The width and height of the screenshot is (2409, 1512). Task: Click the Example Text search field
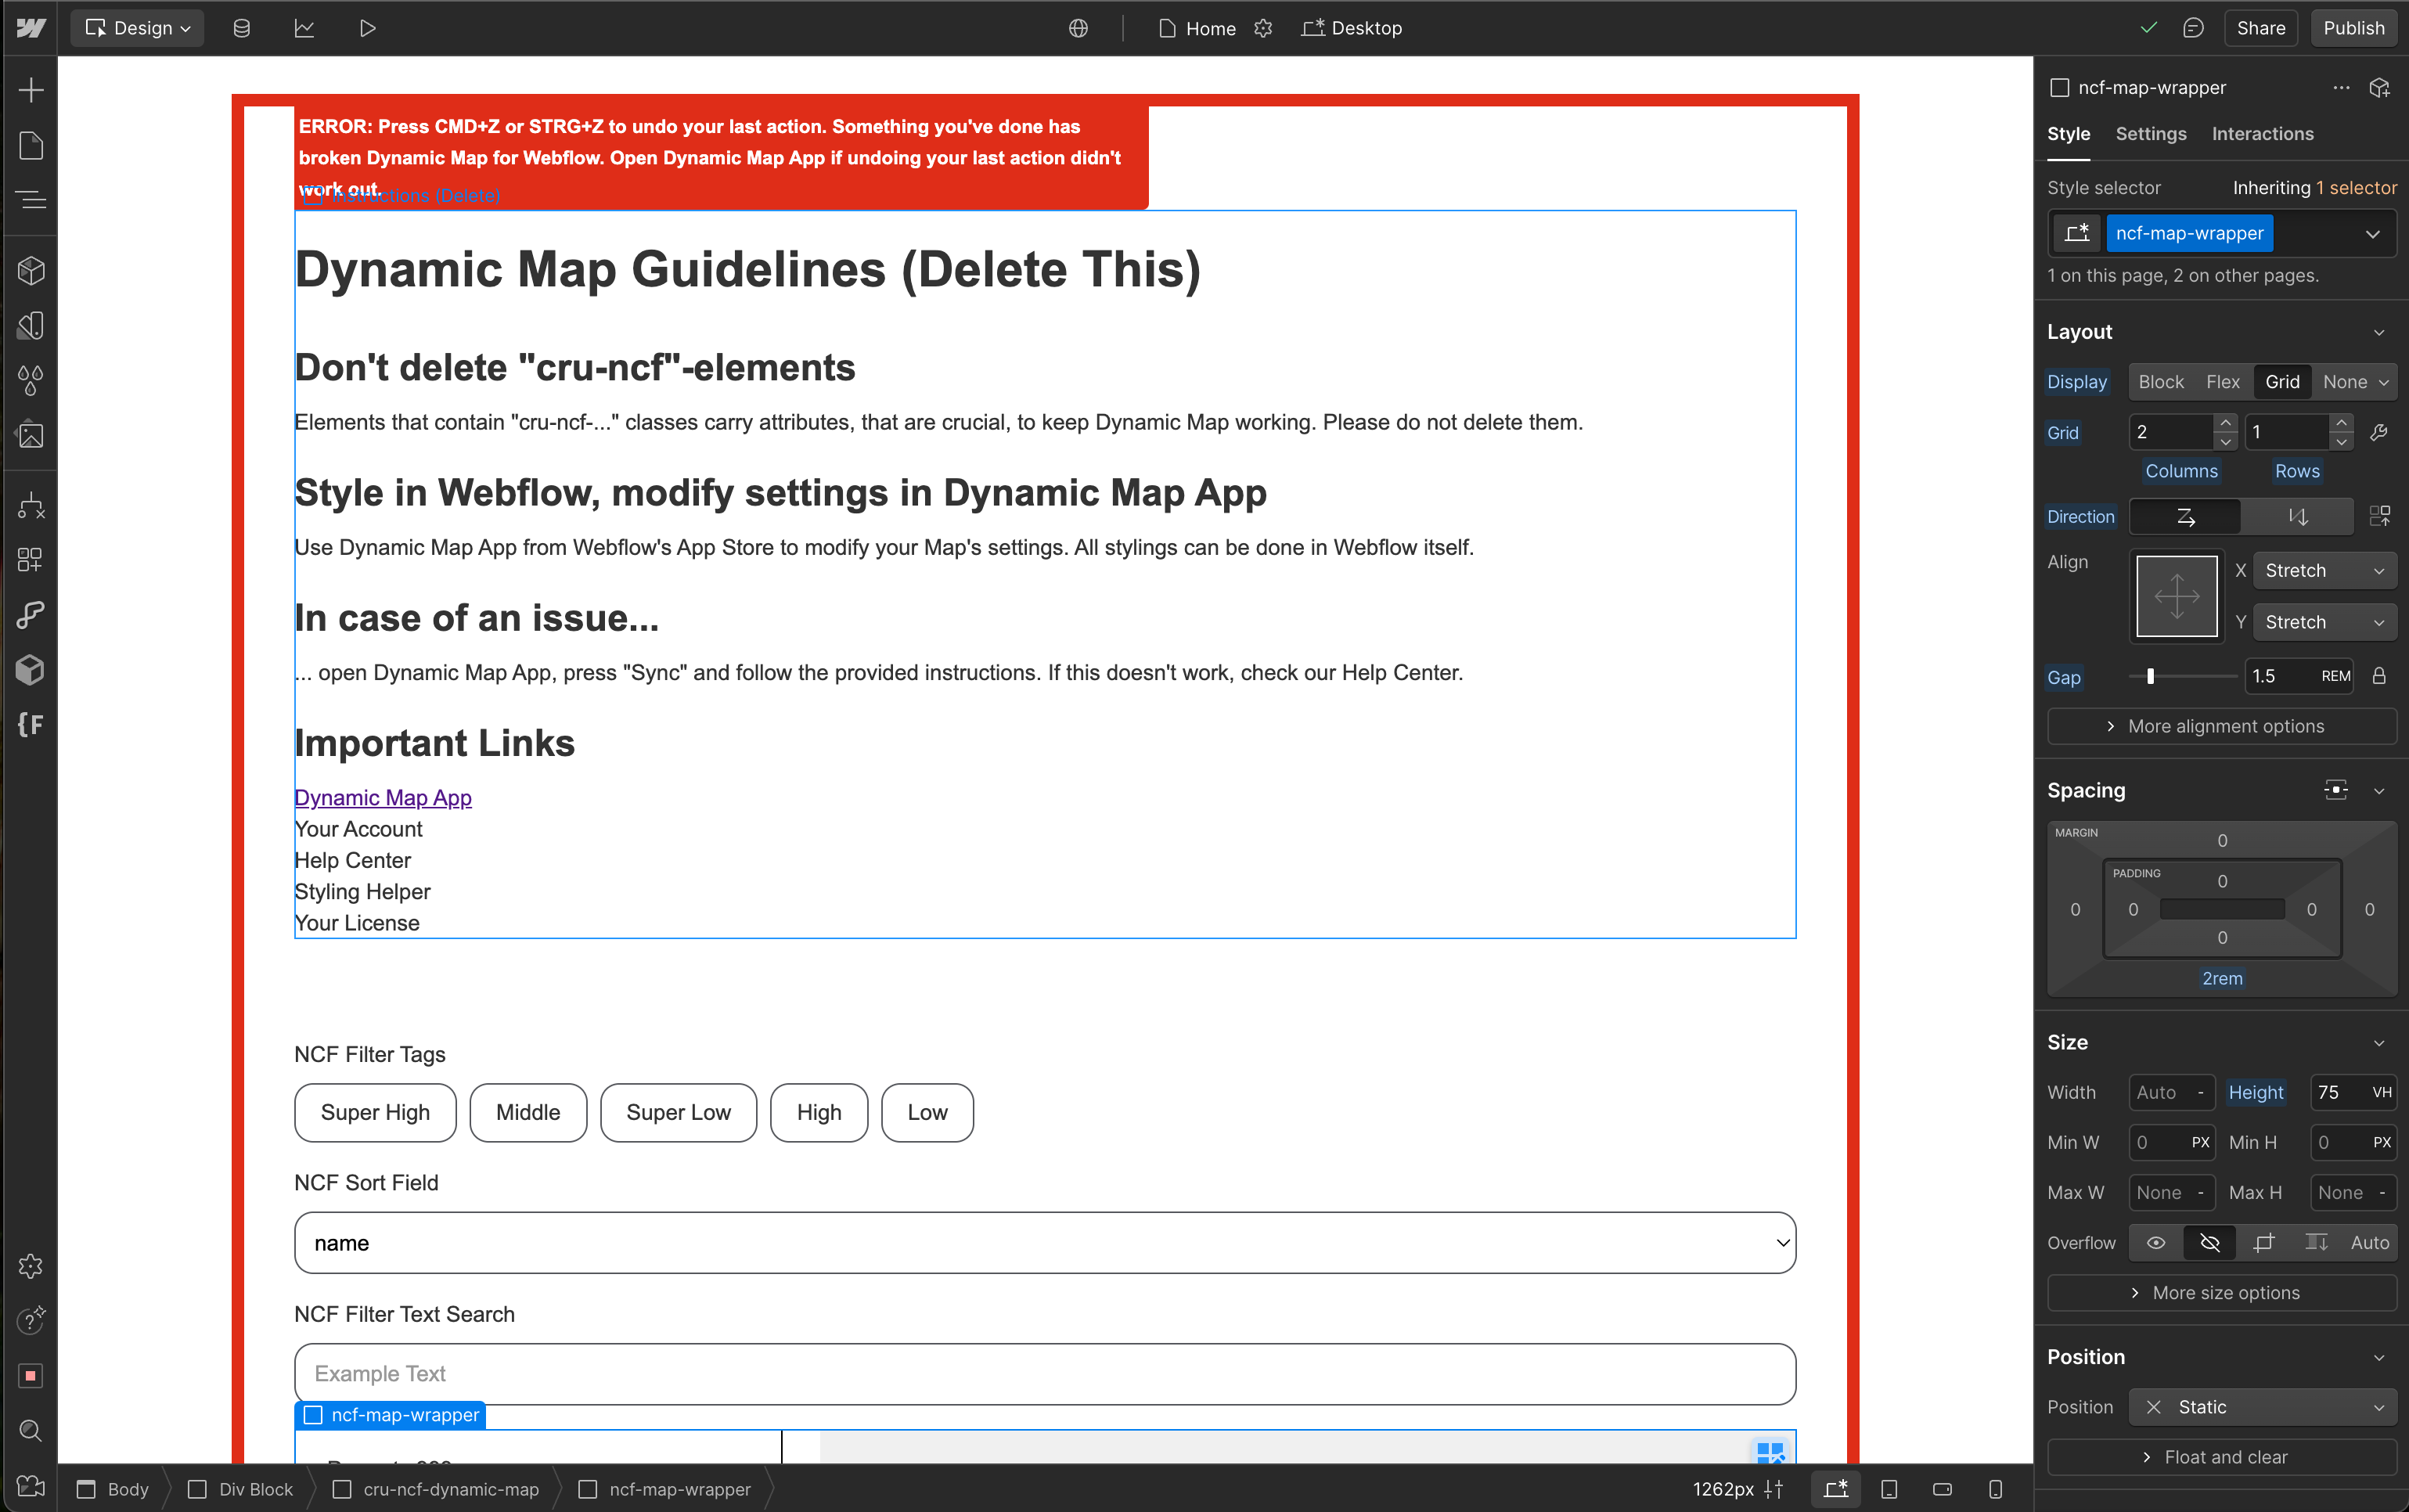click(1045, 1374)
